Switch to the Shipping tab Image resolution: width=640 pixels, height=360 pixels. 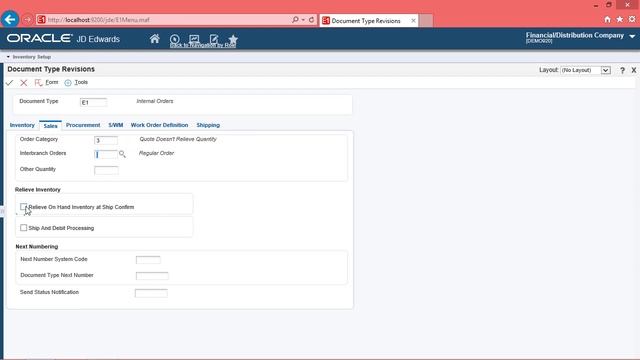point(208,125)
